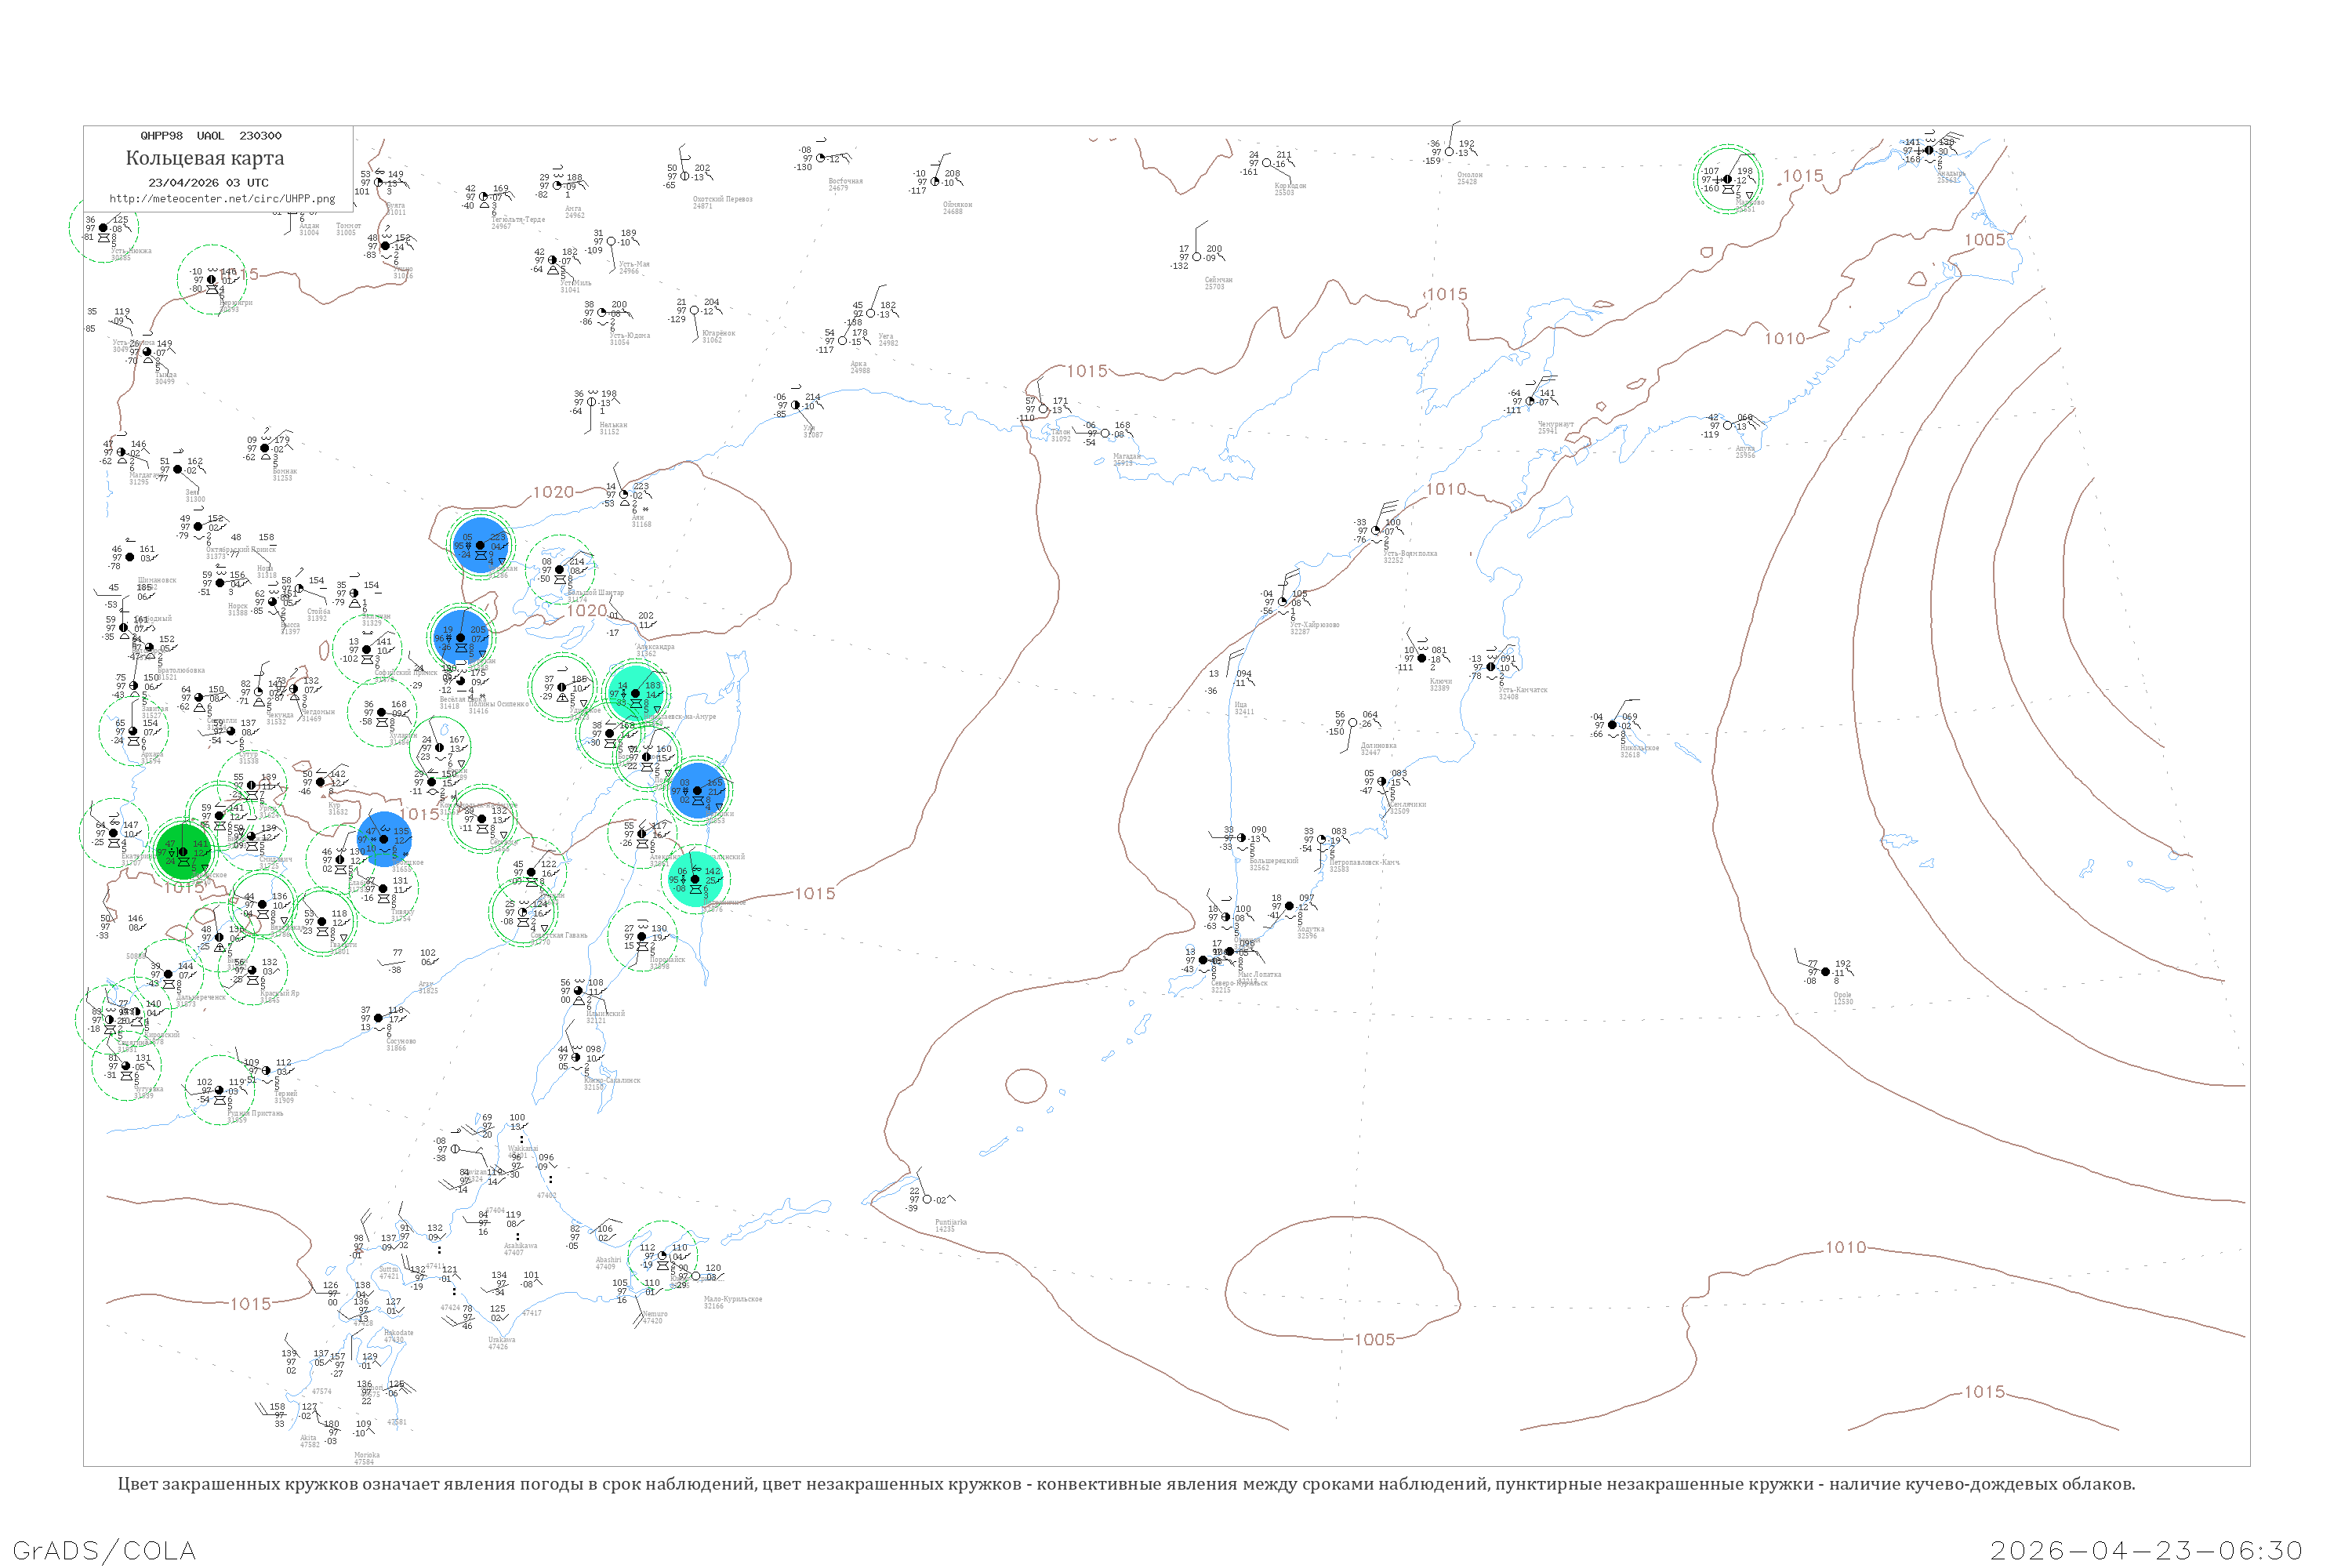
Task: Click the Ключи station marker dot
Action: tap(1422, 658)
